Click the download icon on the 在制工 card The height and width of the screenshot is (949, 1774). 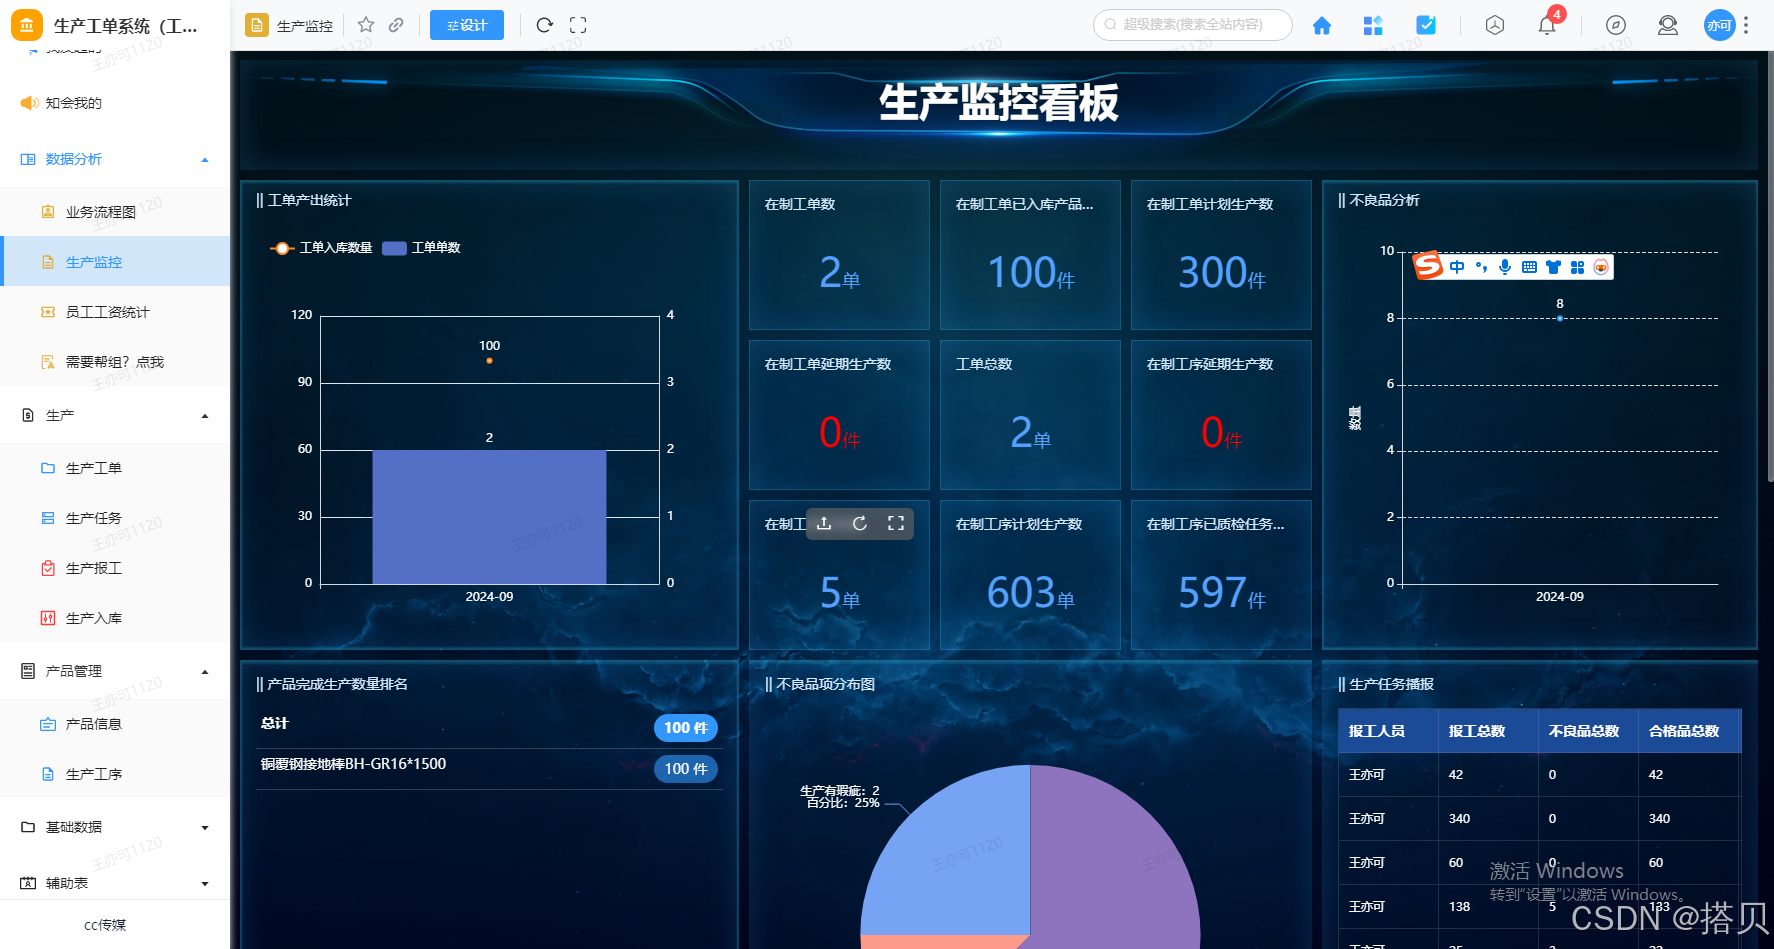tap(824, 523)
